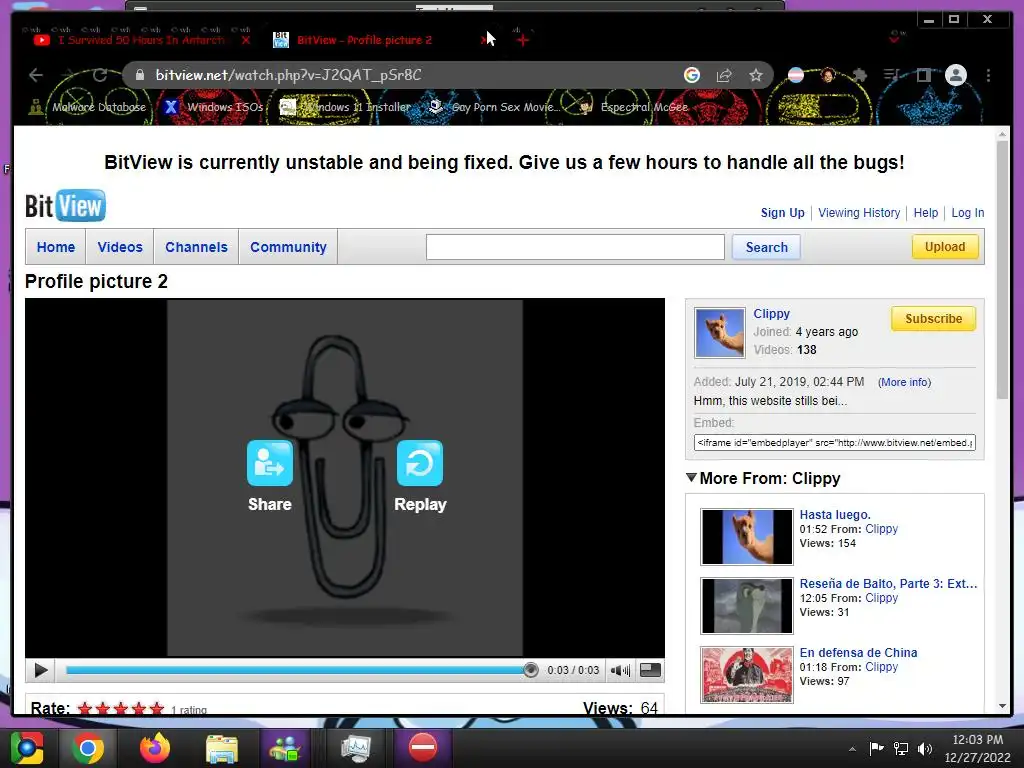
Task: Open the Chrome three-dot menu
Action: coord(989,75)
